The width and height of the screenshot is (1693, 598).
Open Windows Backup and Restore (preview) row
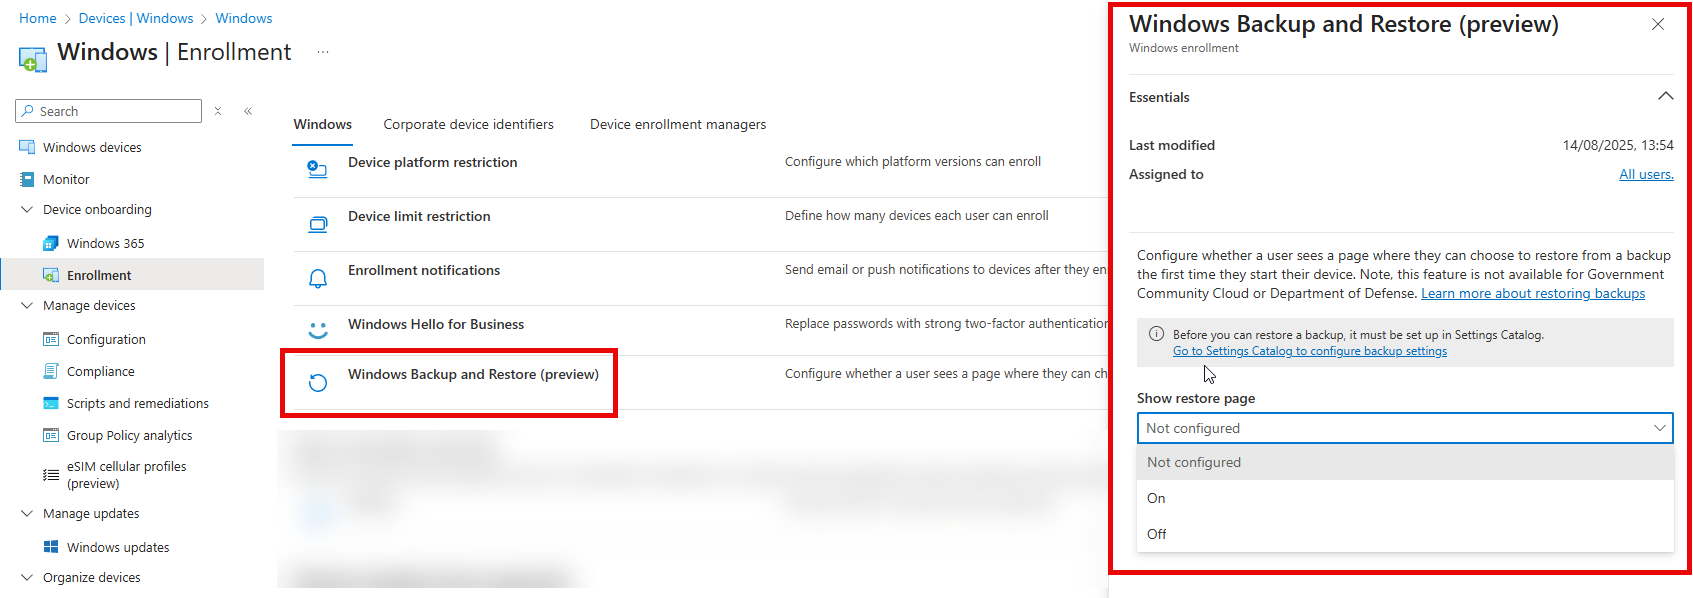coord(473,374)
